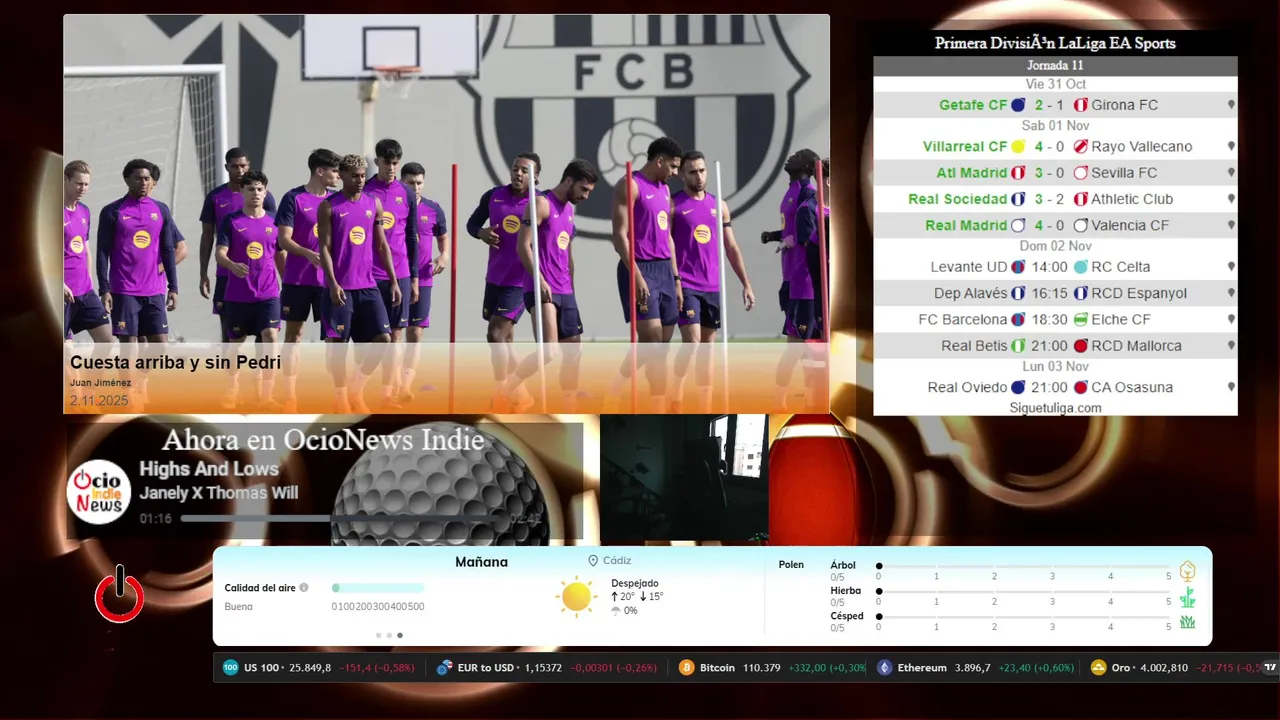Screen dimensions: 1280x720
Task: Click the OcioNews Indie round logo
Action: coord(99,492)
